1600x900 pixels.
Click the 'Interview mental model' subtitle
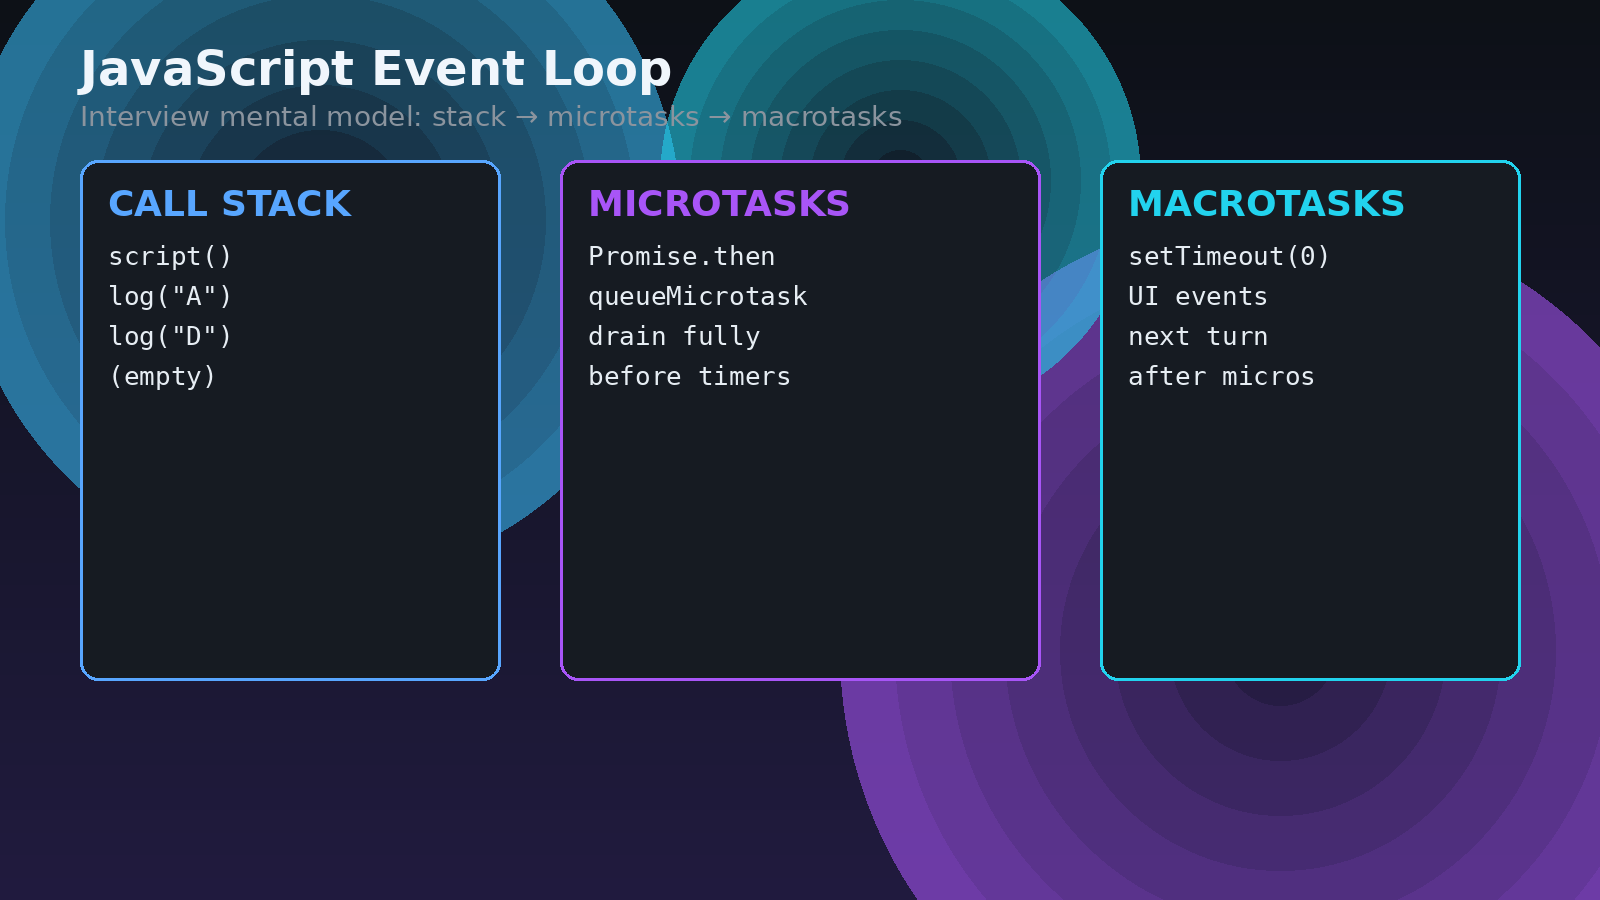(x=491, y=117)
